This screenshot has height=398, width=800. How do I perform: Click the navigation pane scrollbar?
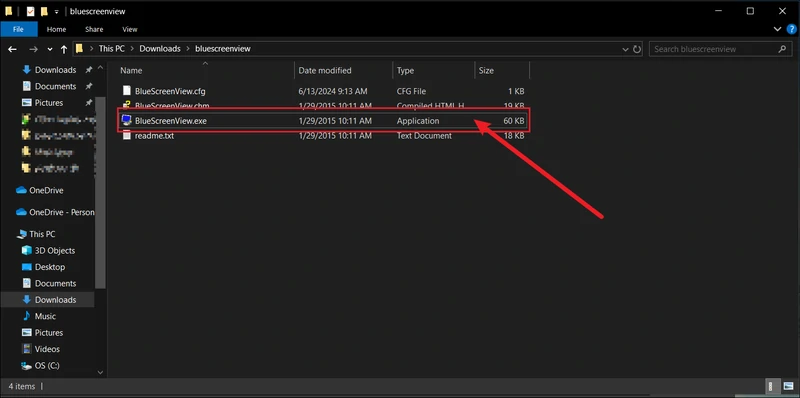tap(101, 193)
